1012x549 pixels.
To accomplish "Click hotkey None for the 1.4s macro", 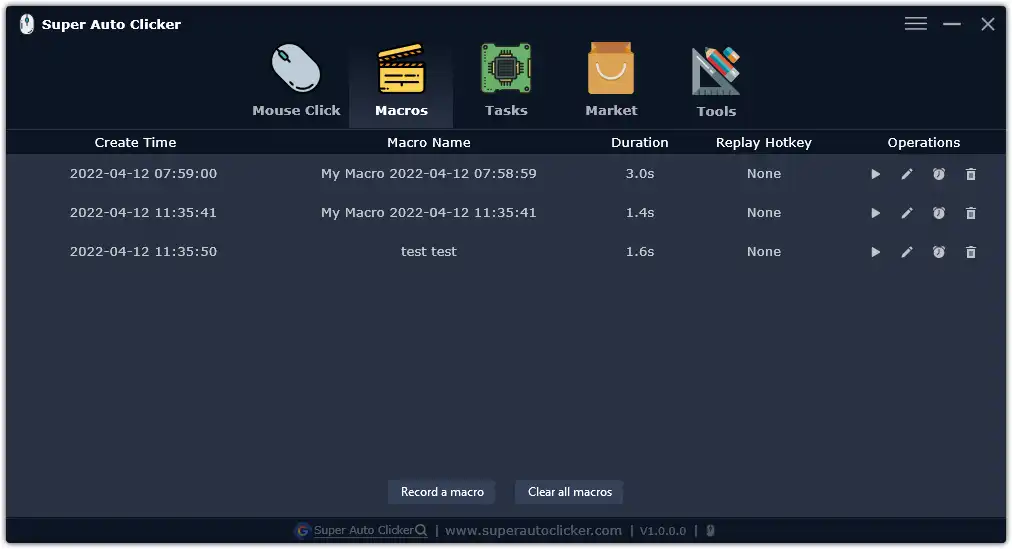I will point(764,213).
